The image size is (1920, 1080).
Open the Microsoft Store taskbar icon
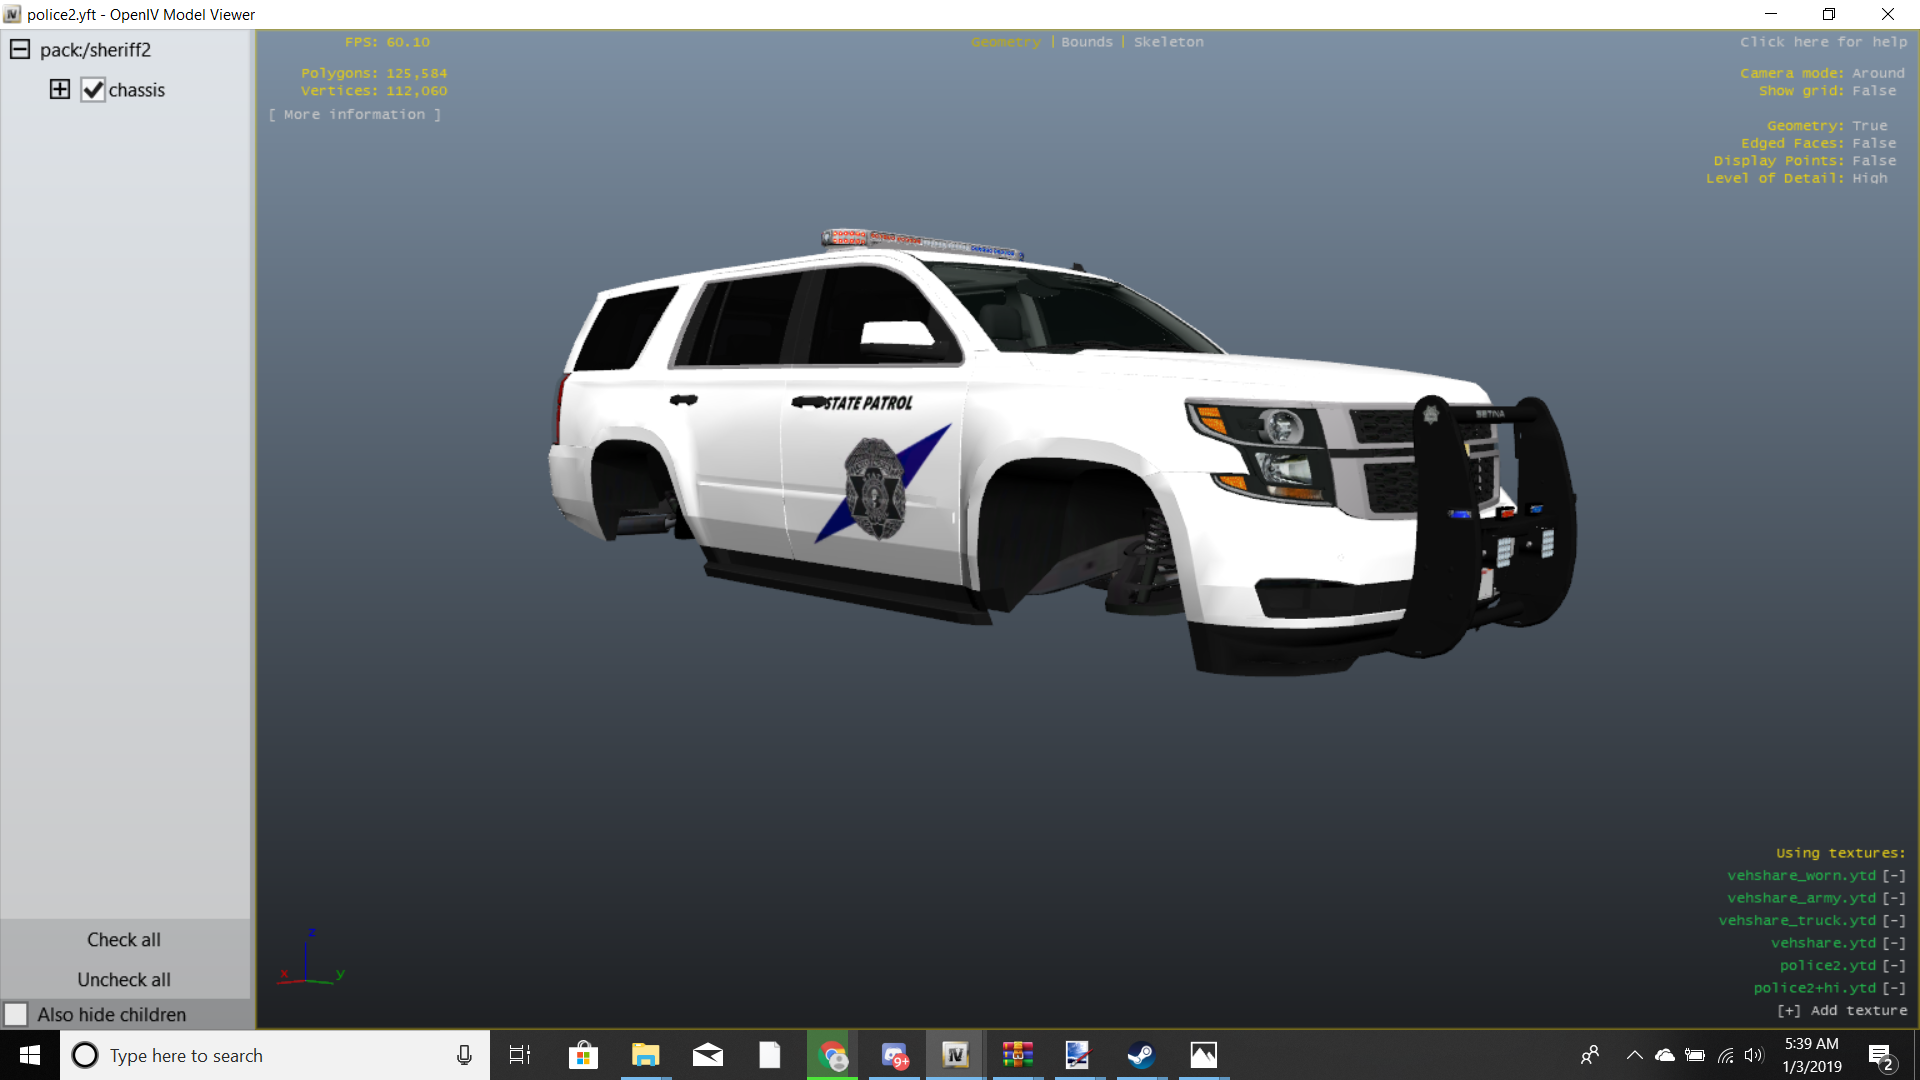[583, 1055]
